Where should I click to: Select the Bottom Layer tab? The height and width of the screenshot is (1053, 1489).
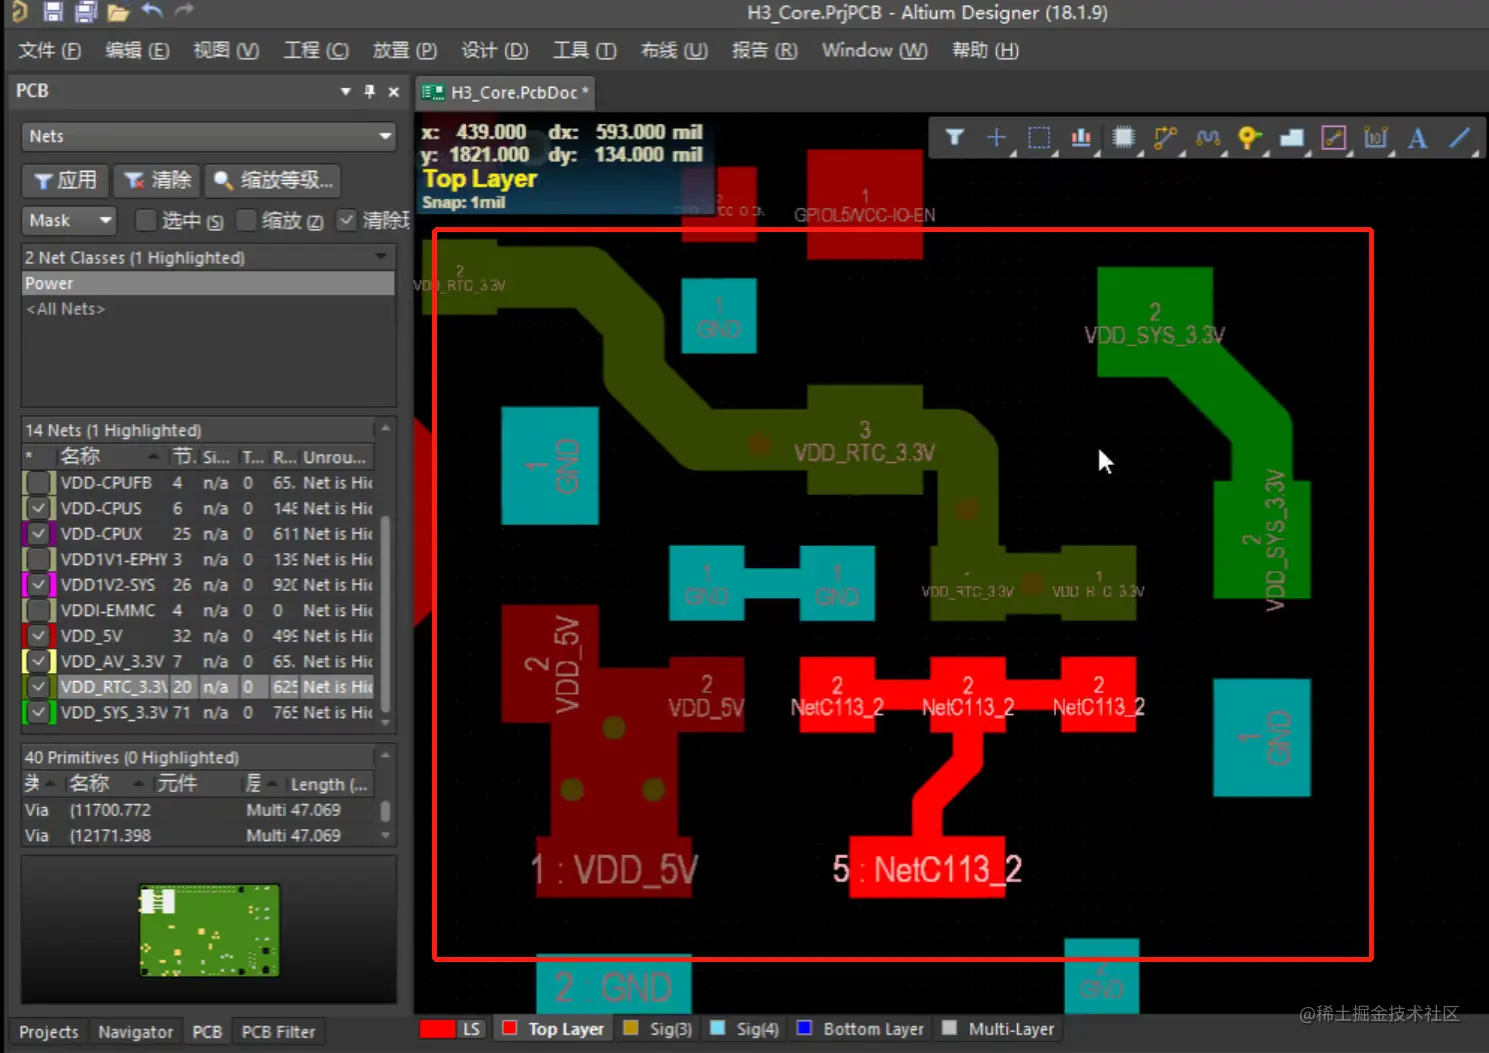pos(861,1029)
